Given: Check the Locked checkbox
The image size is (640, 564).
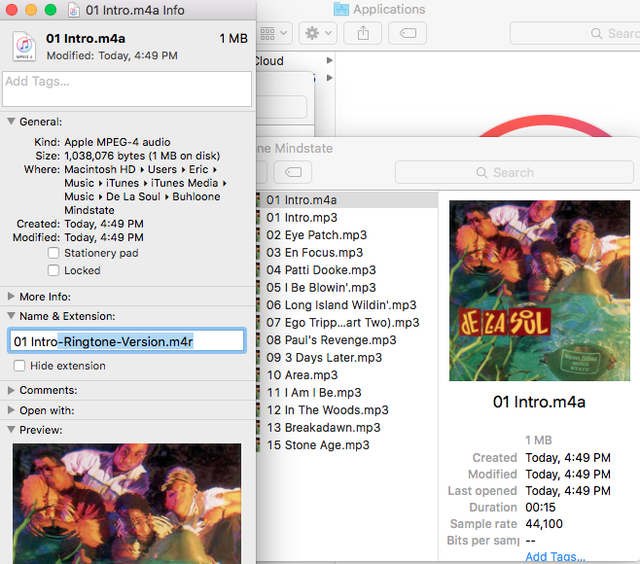Looking at the screenshot, I should tap(54, 270).
